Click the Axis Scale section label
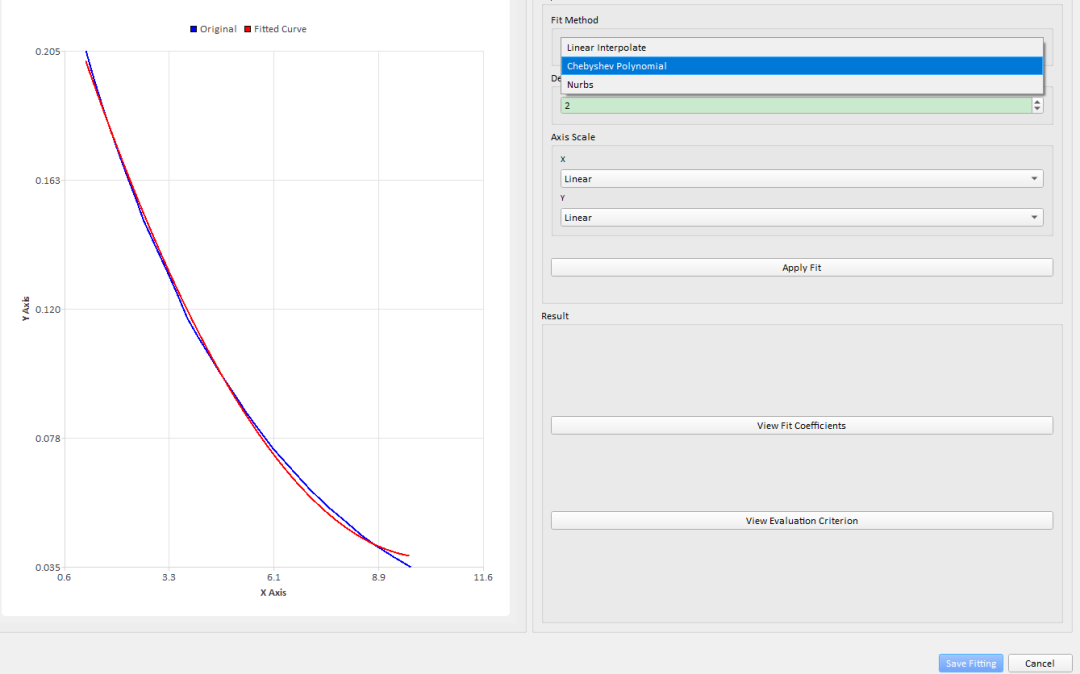Image resolution: width=1080 pixels, height=674 pixels. (573, 137)
